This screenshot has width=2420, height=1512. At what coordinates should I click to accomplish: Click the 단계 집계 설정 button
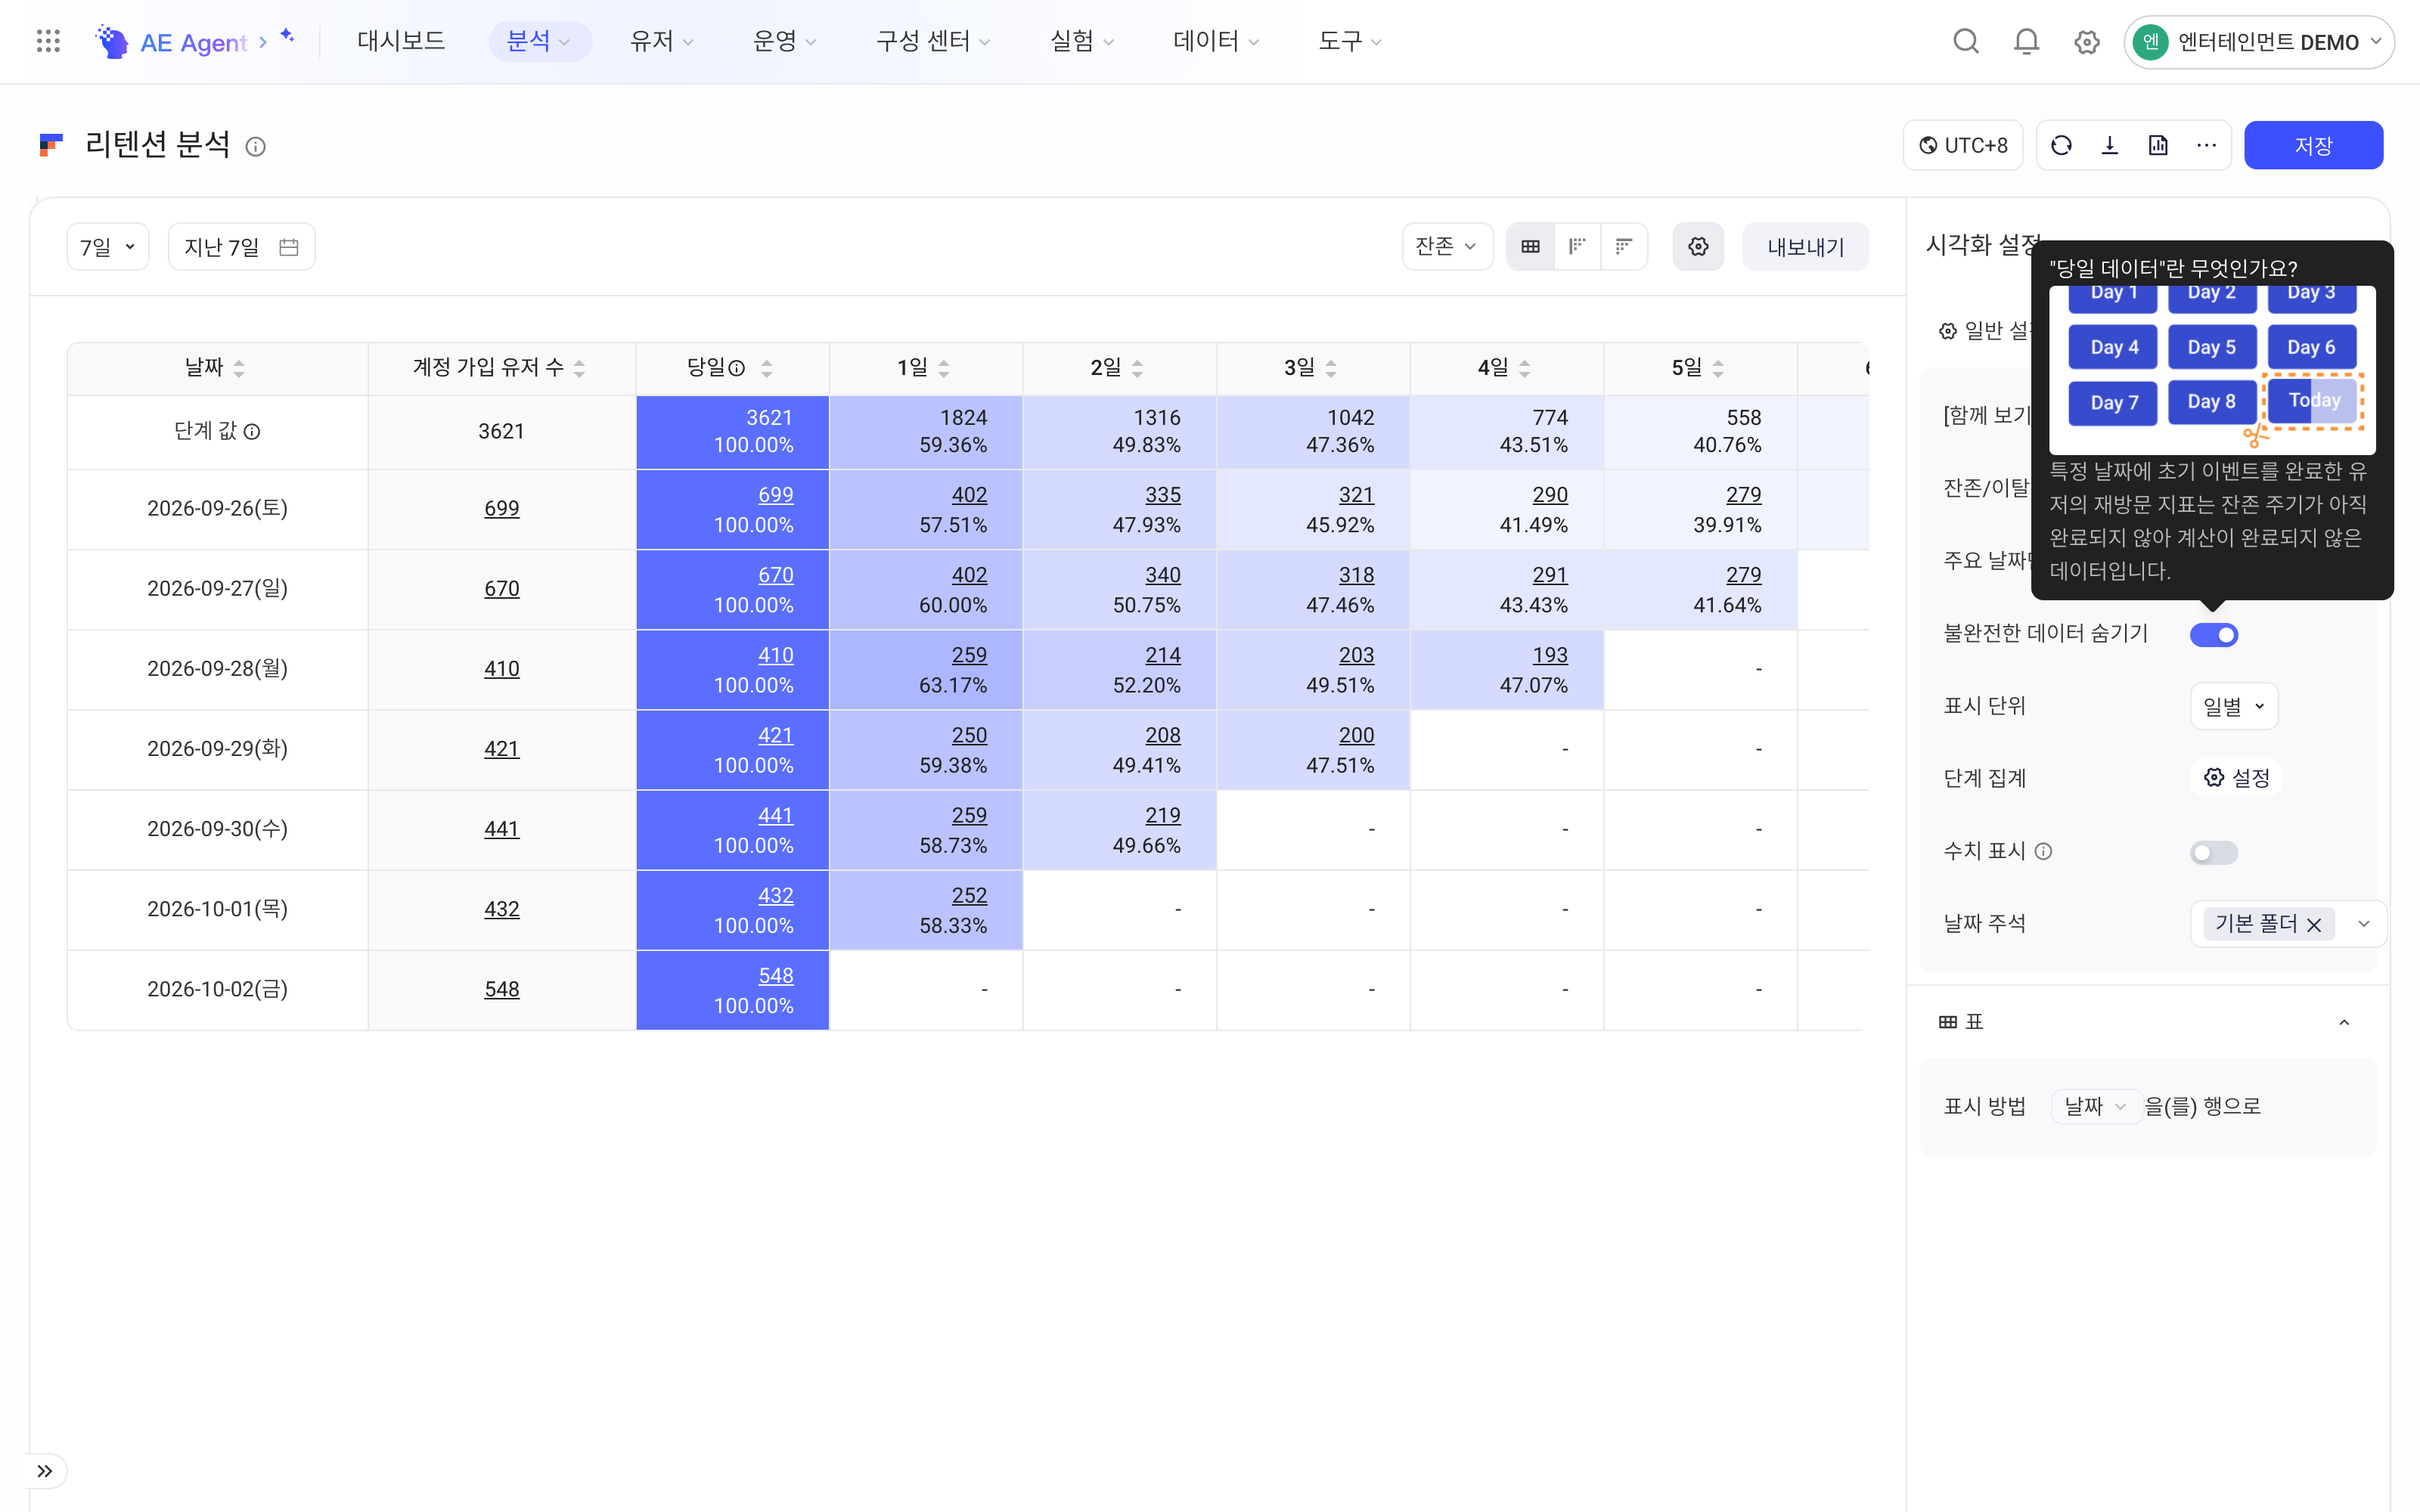(x=2236, y=778)
